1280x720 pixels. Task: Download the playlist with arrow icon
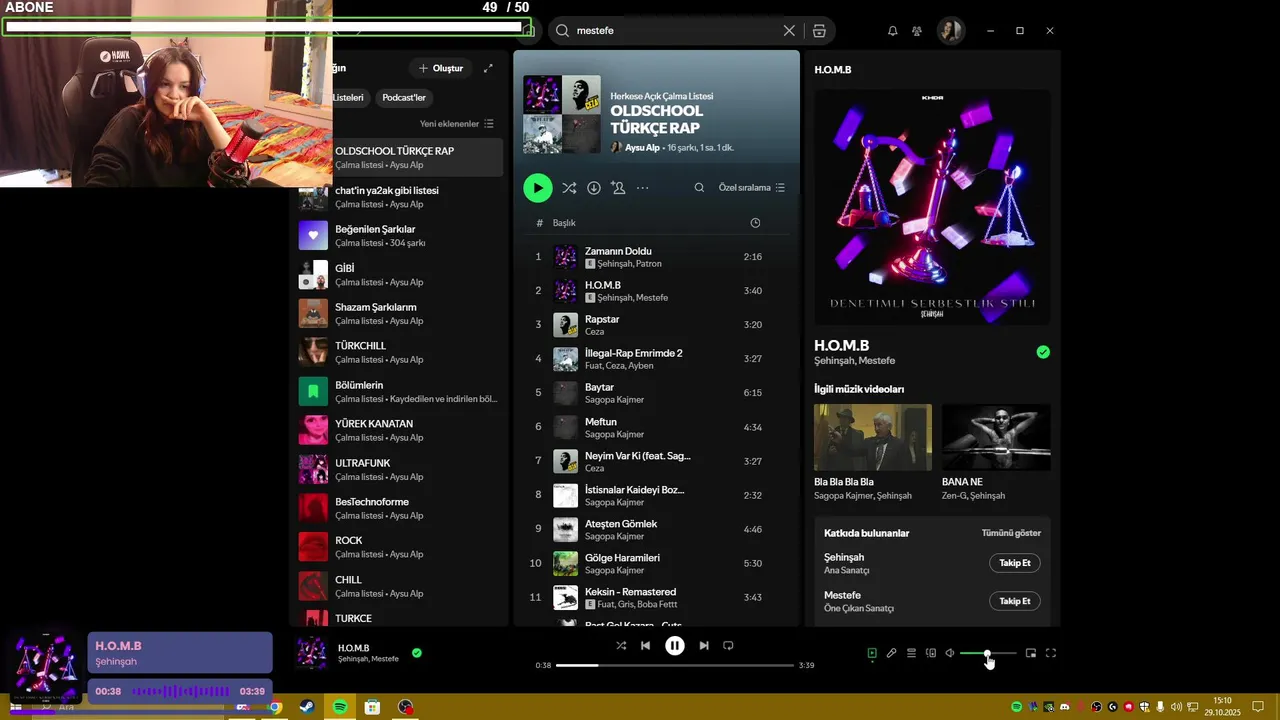(x=594, y=188)
